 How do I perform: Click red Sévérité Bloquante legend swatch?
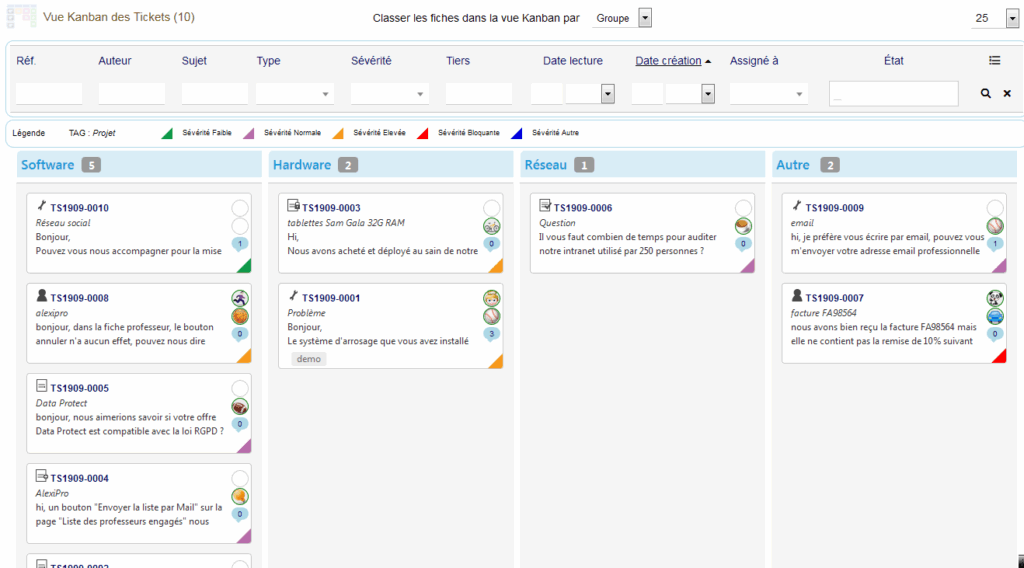coord(423,134)
